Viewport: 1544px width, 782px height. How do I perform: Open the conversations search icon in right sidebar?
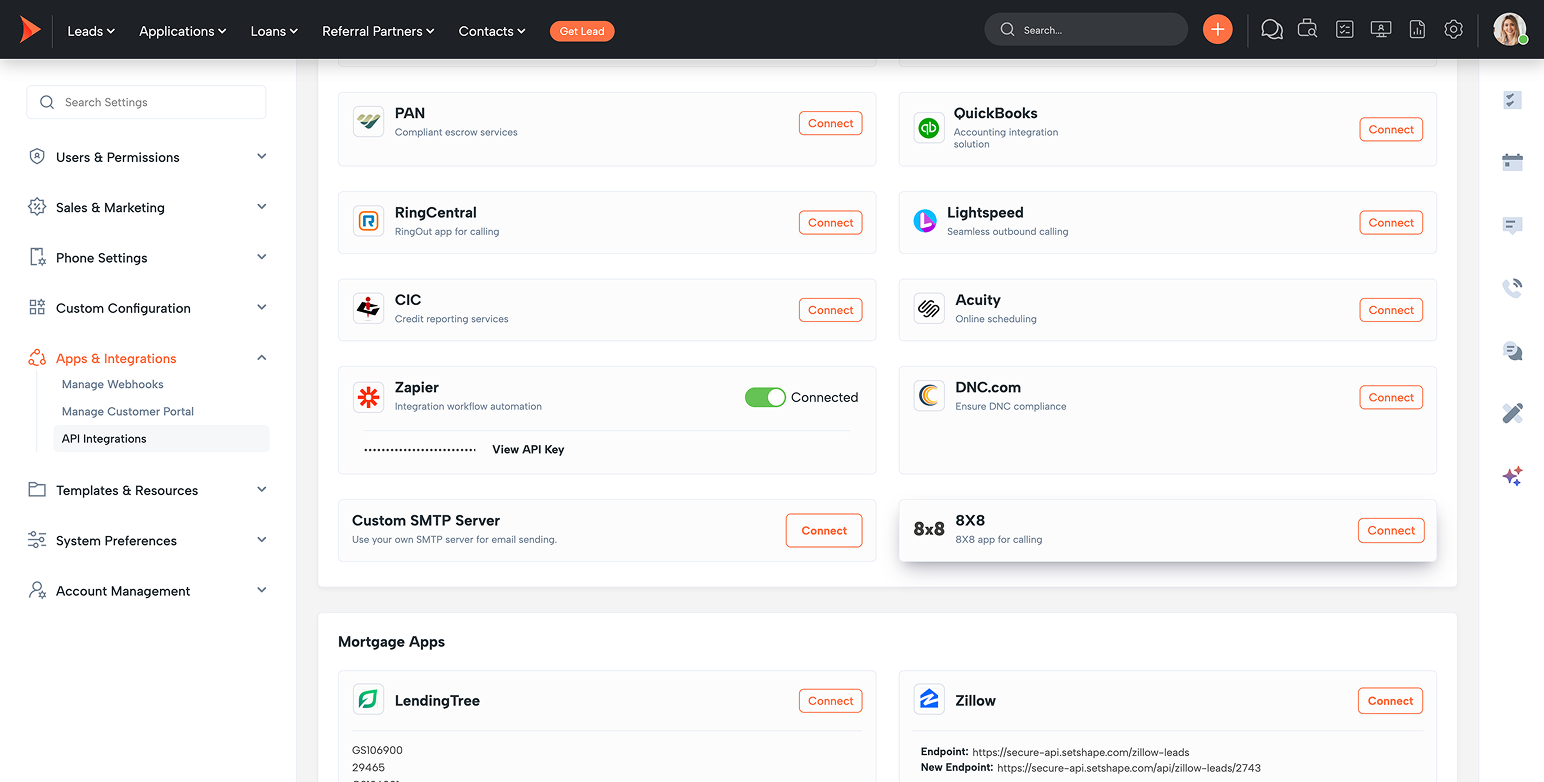(x=1512, y=351)
